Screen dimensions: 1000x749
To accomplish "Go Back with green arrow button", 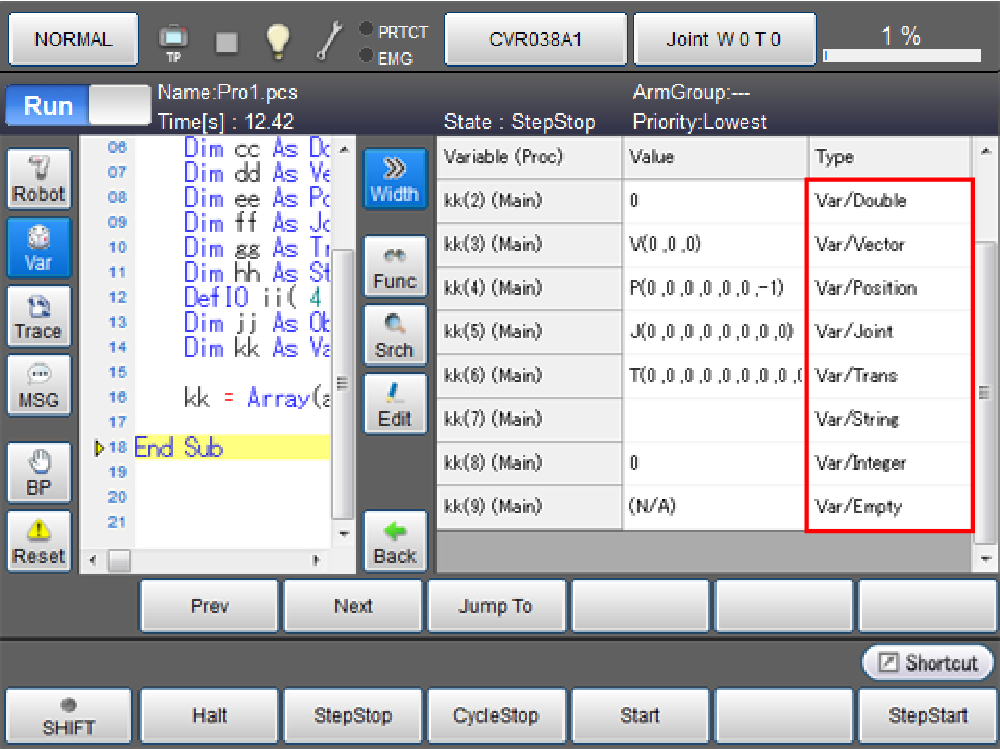I will click(394, 541).
